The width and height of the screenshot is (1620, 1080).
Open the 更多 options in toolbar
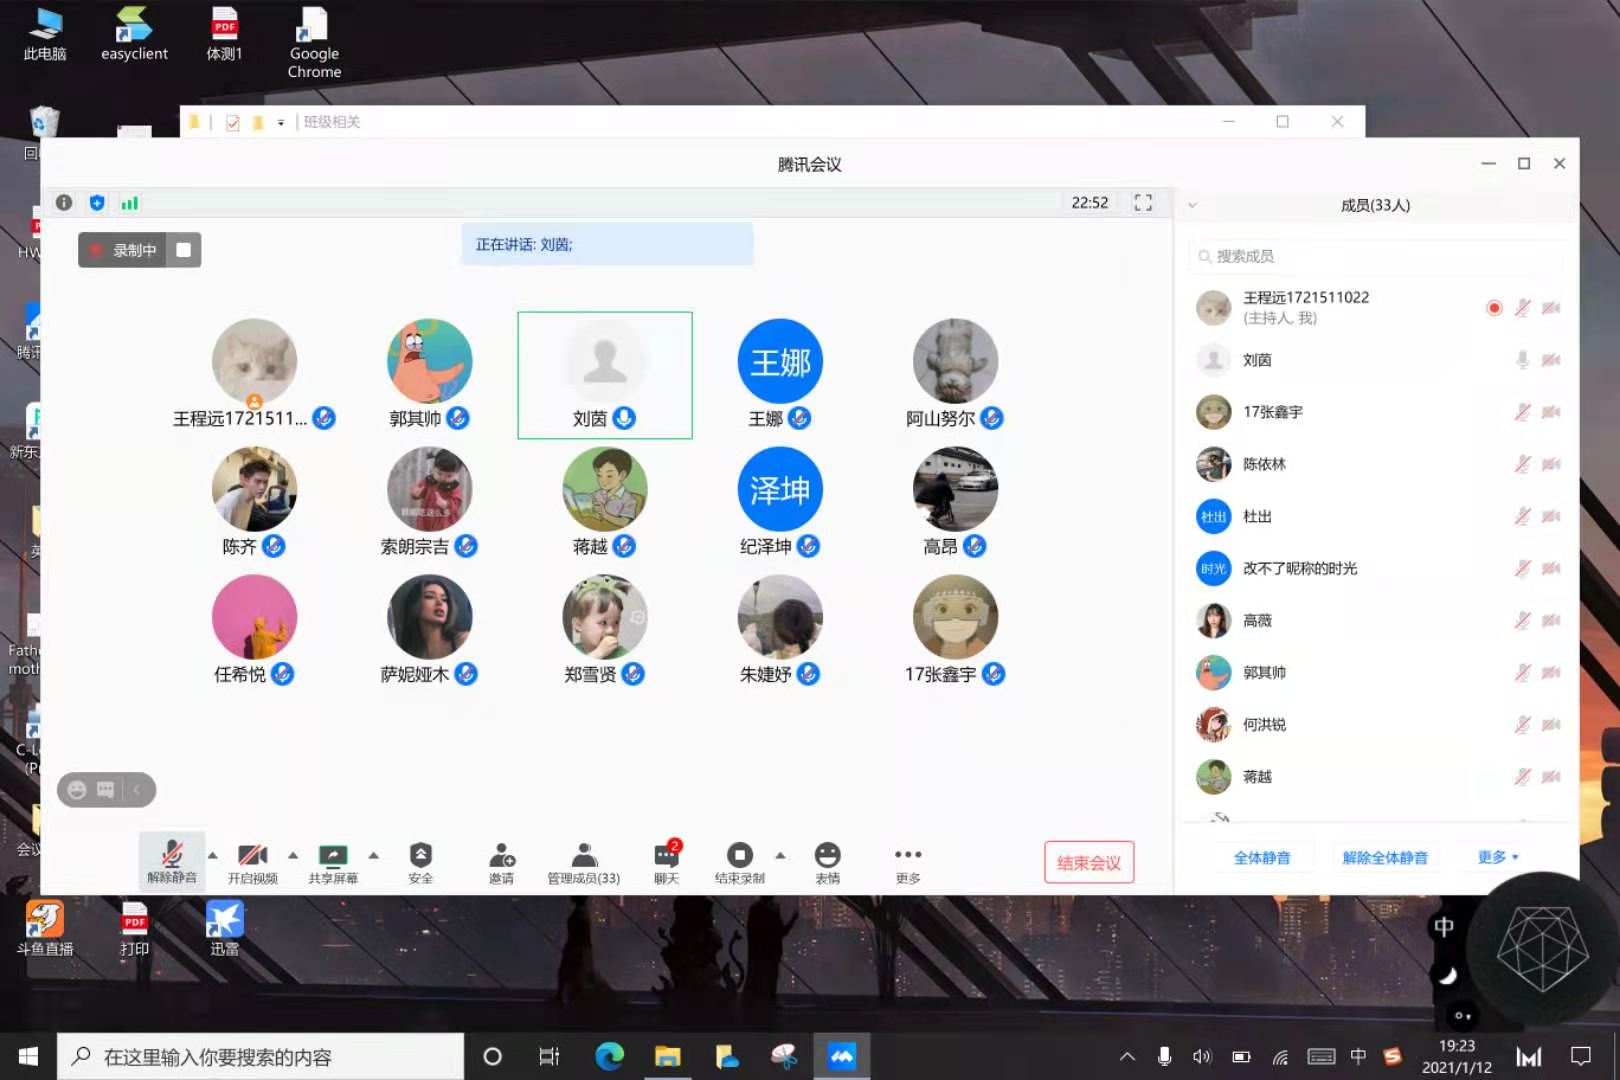[908, 863]
